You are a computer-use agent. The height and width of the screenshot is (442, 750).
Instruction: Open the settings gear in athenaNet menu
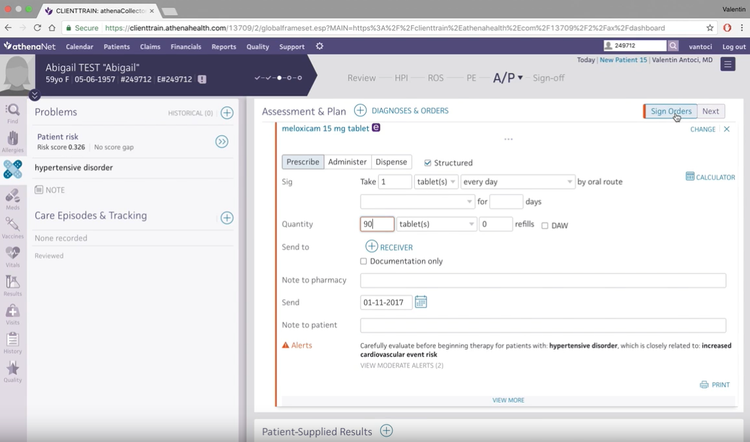pyautogui.click(x=320, y=46)
